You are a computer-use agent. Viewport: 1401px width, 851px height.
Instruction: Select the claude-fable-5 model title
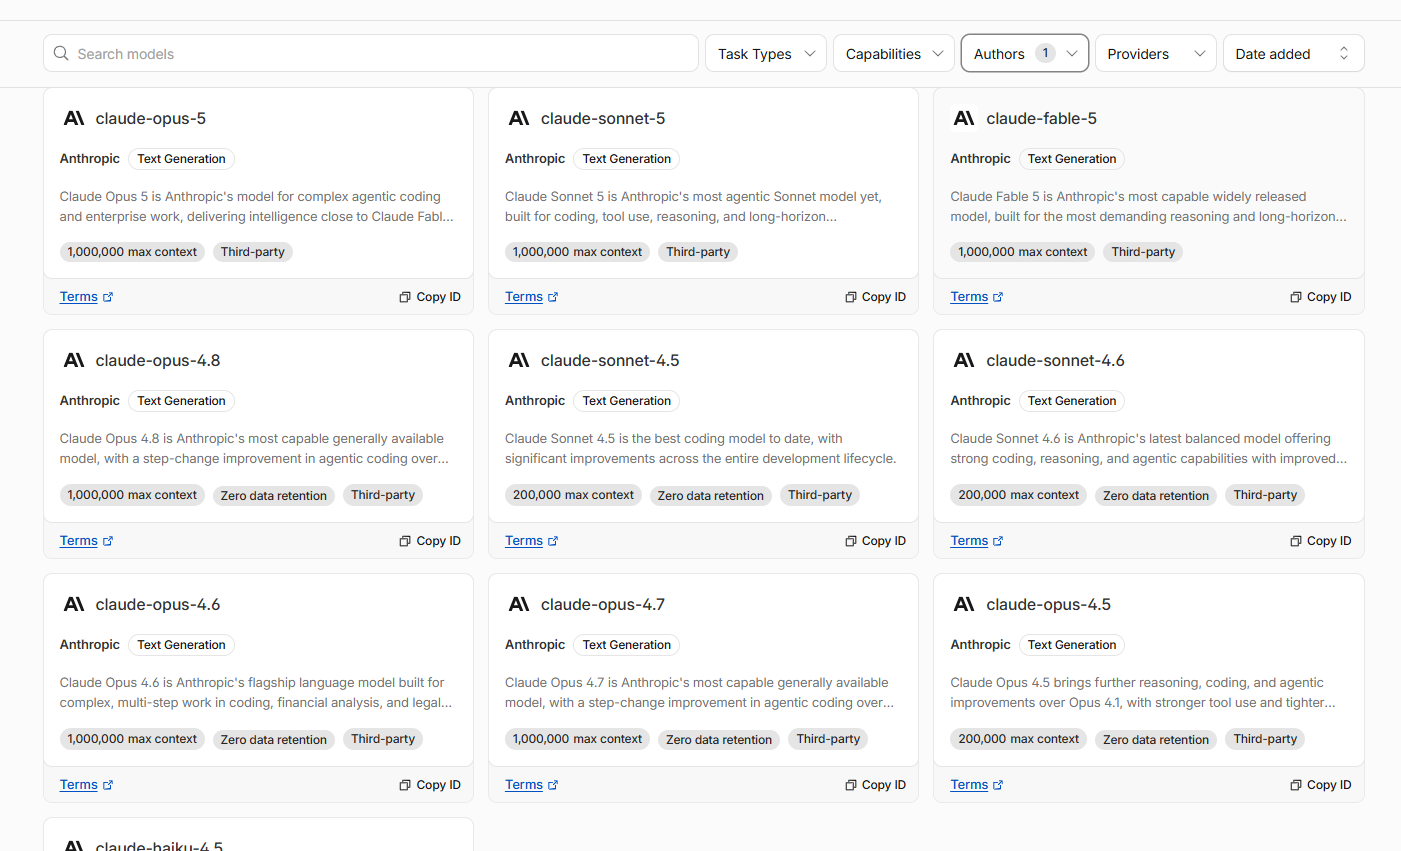point(1041,118)
